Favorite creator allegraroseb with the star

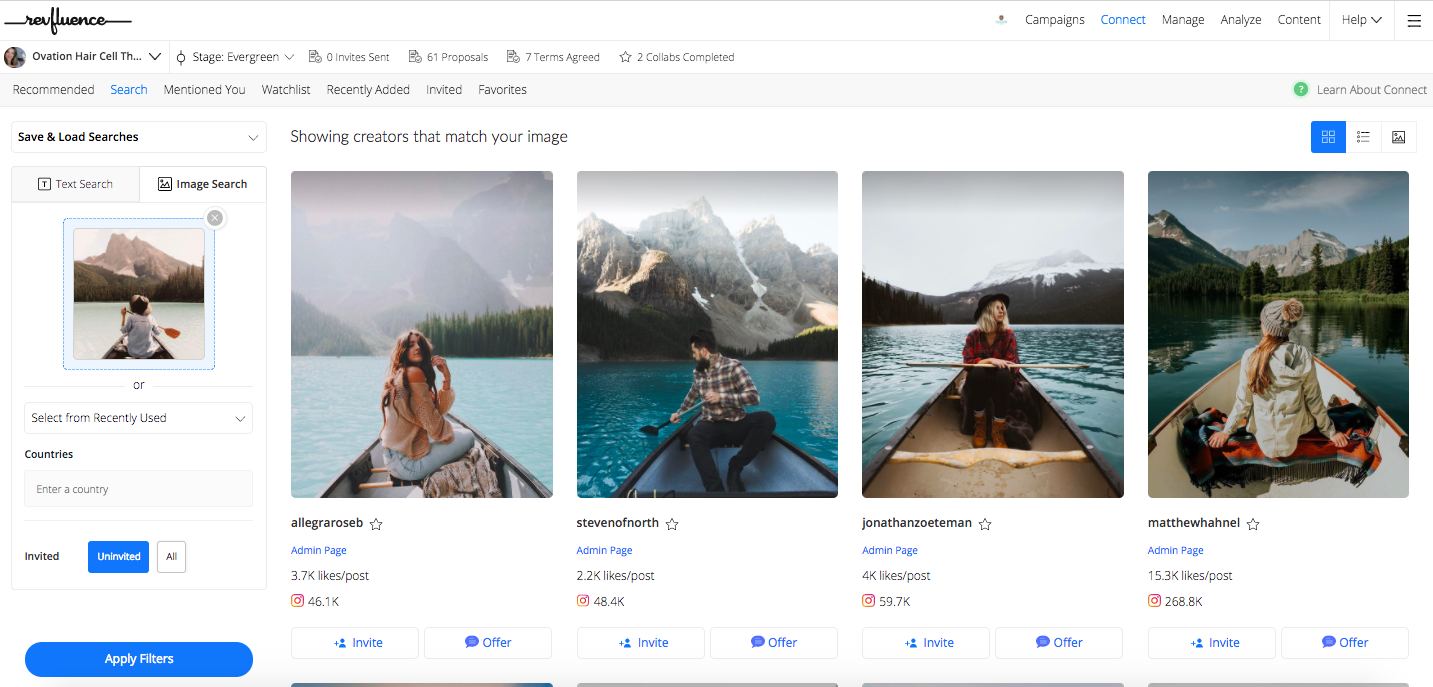[376, 523]
